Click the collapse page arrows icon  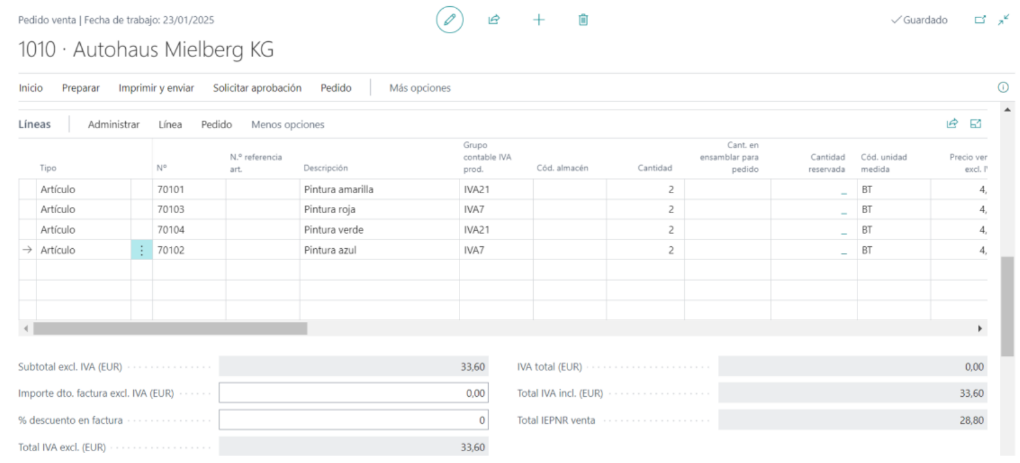[x=1004, y=20]
